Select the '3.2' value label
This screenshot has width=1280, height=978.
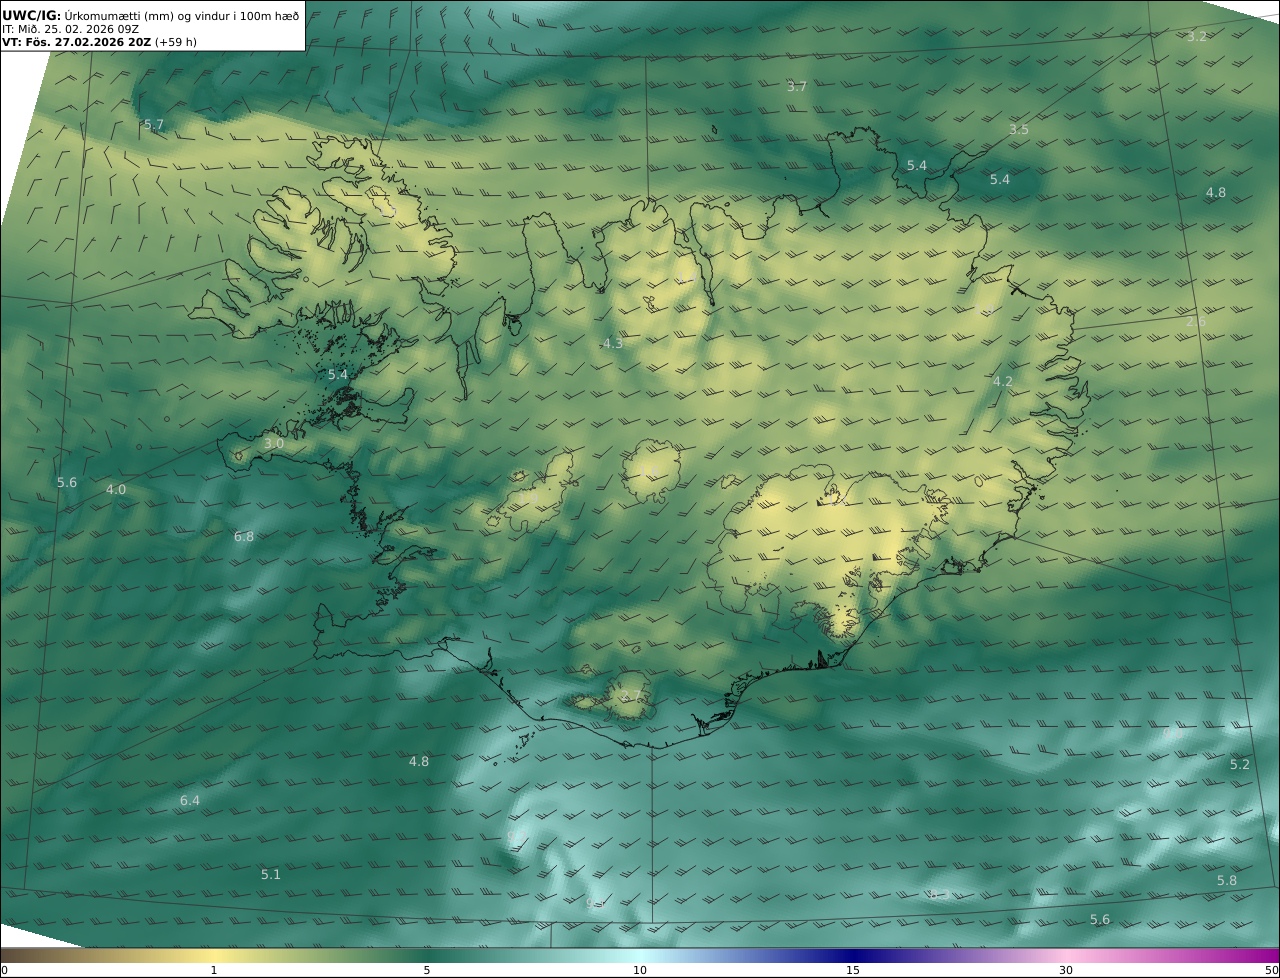coord(1197,36)
